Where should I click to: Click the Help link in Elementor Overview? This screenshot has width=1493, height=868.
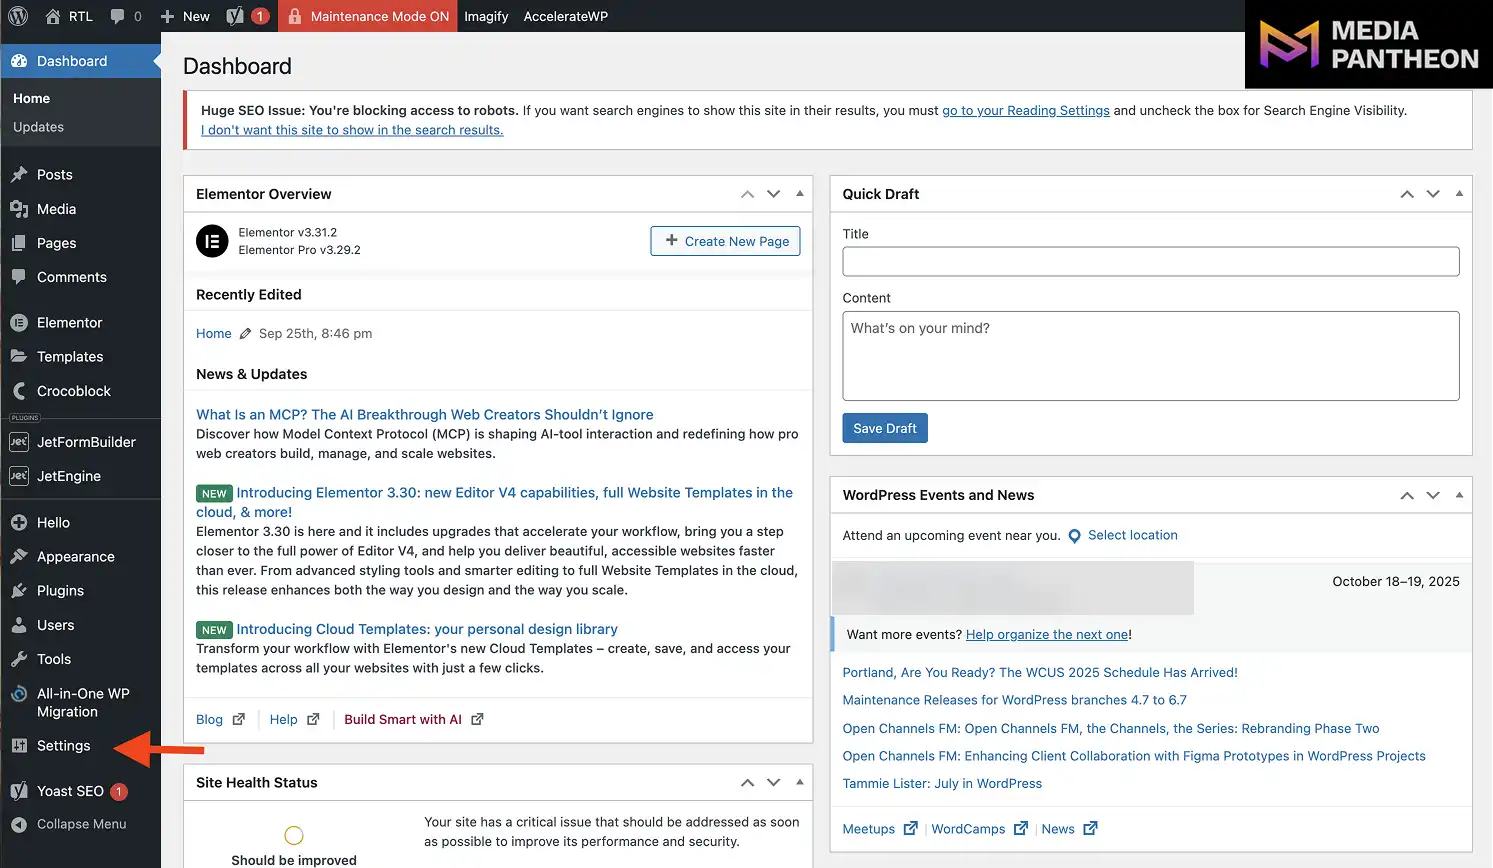tap(294, 719)
